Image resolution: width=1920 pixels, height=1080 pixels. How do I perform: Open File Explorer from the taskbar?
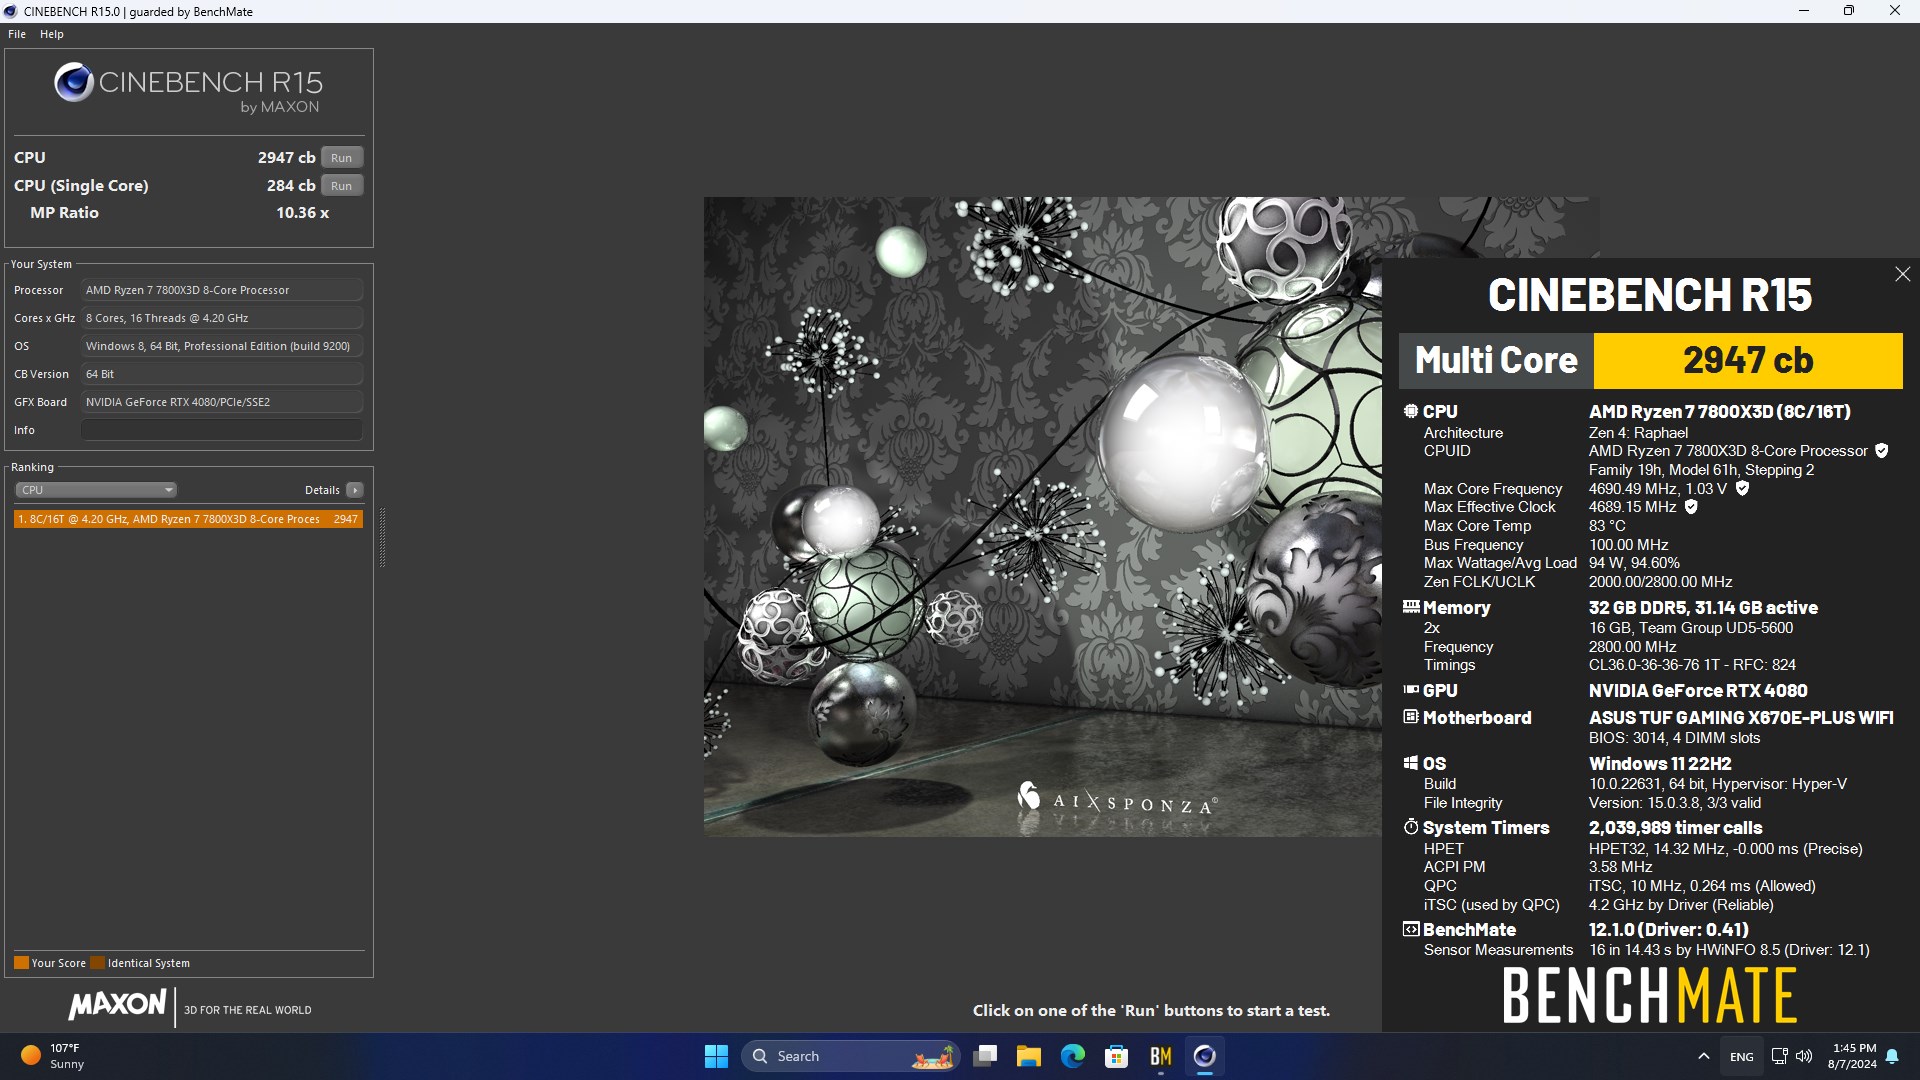click(x=1029, y=1056)
